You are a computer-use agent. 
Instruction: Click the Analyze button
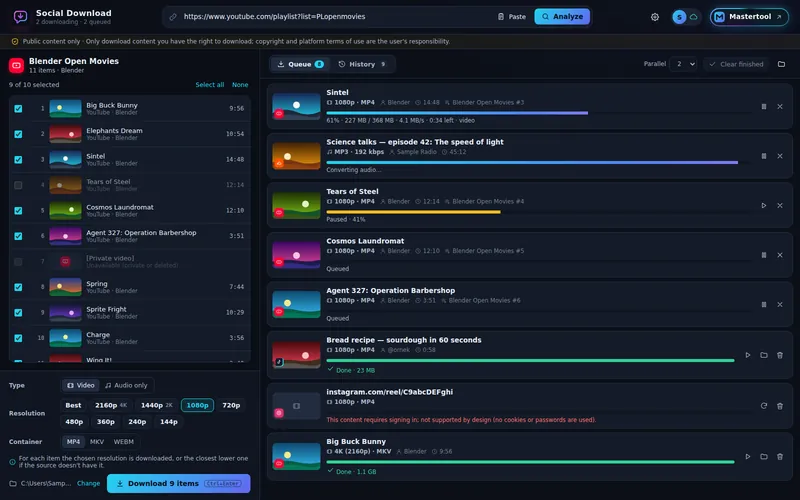(x=562, y=17)
